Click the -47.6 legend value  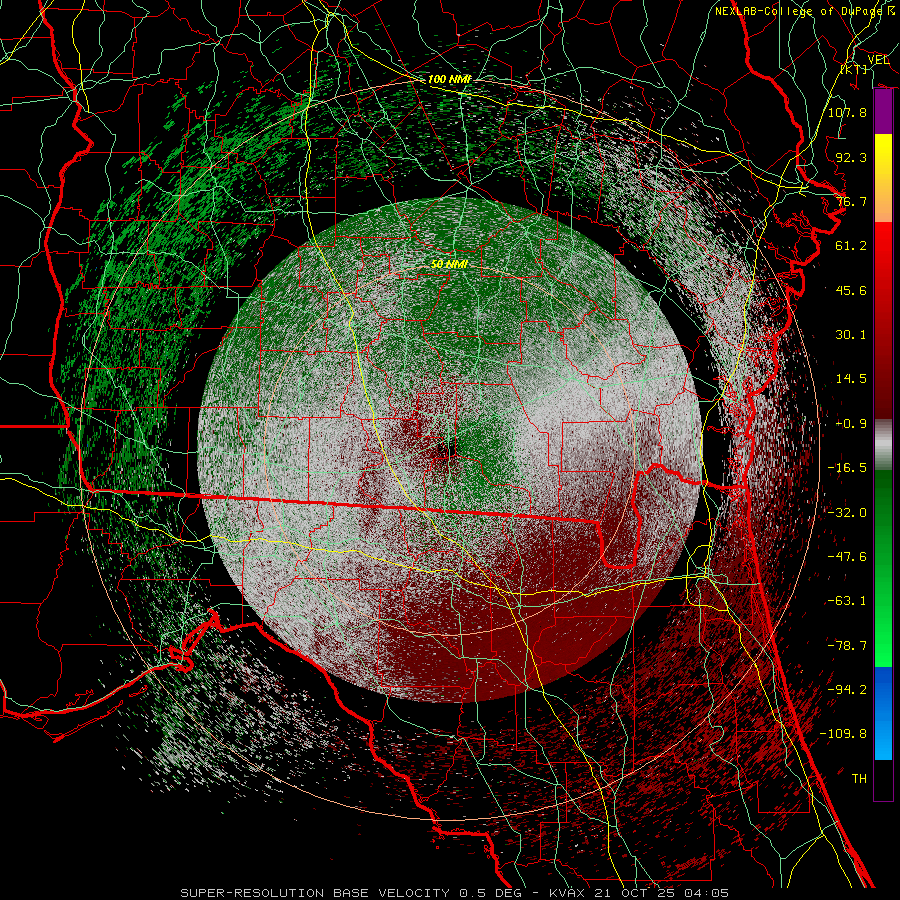click(847, 557)
